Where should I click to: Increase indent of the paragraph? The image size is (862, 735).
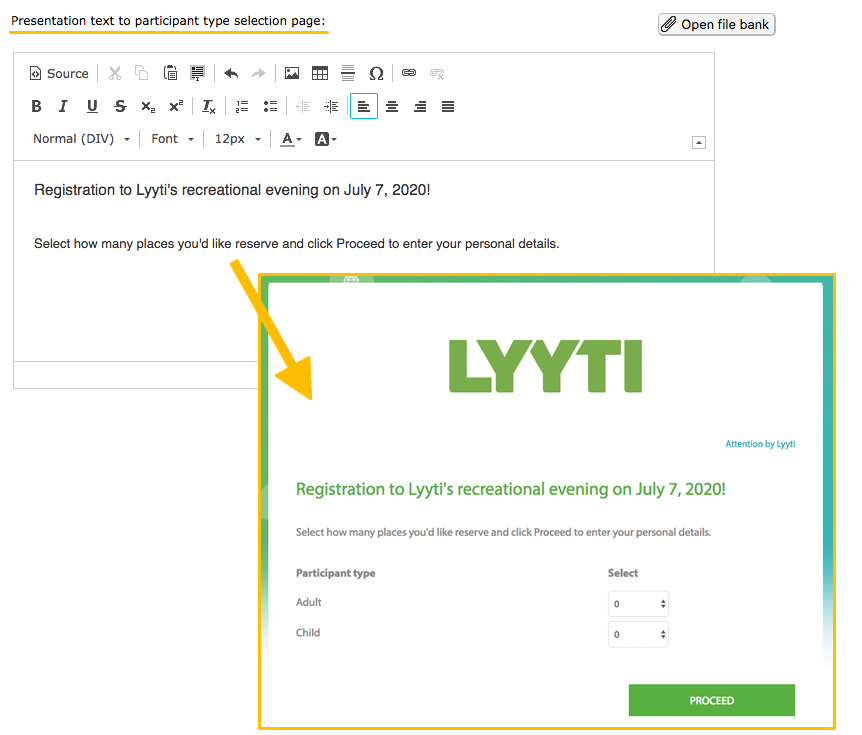pos(331,106)
